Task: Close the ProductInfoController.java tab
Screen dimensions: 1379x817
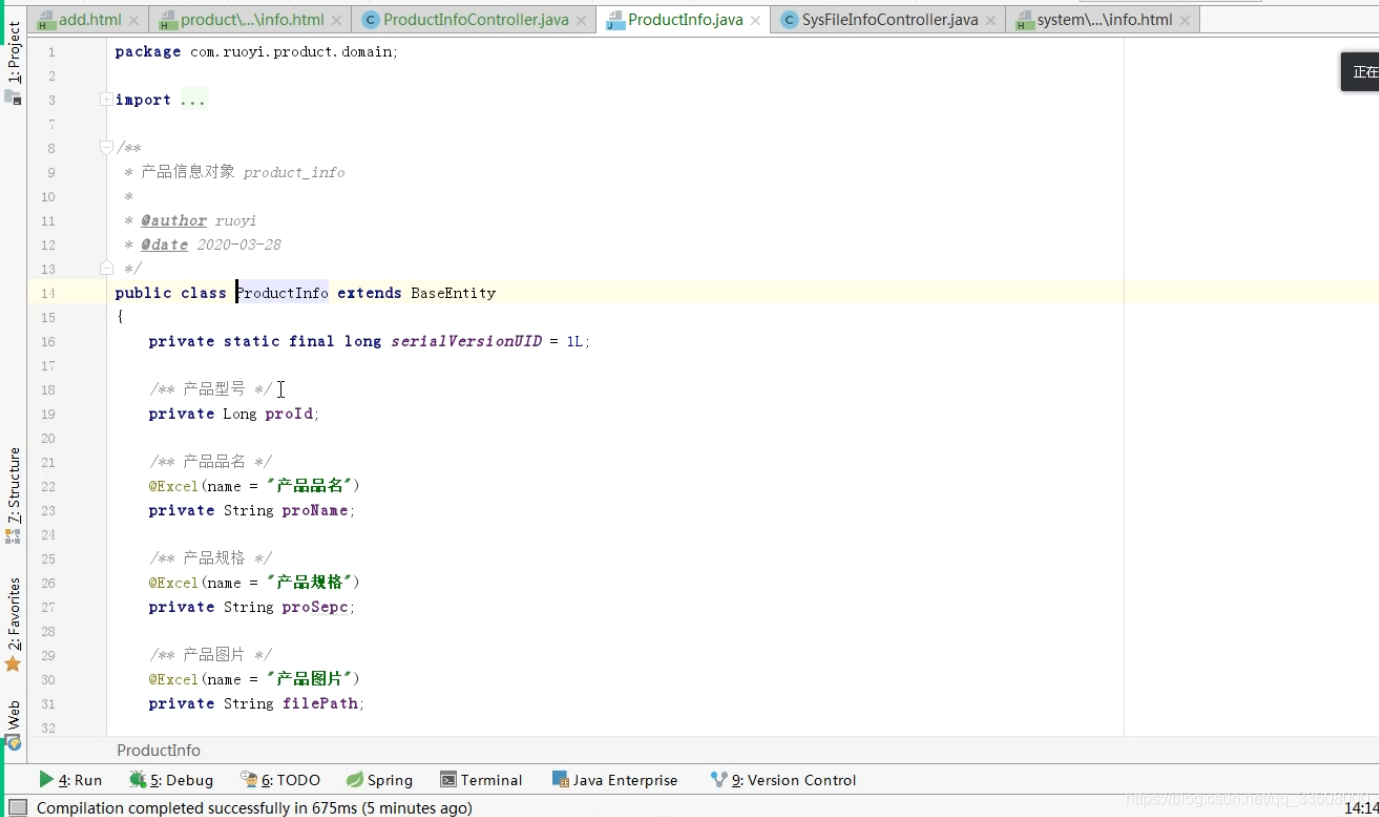Action: click(581, 20)
